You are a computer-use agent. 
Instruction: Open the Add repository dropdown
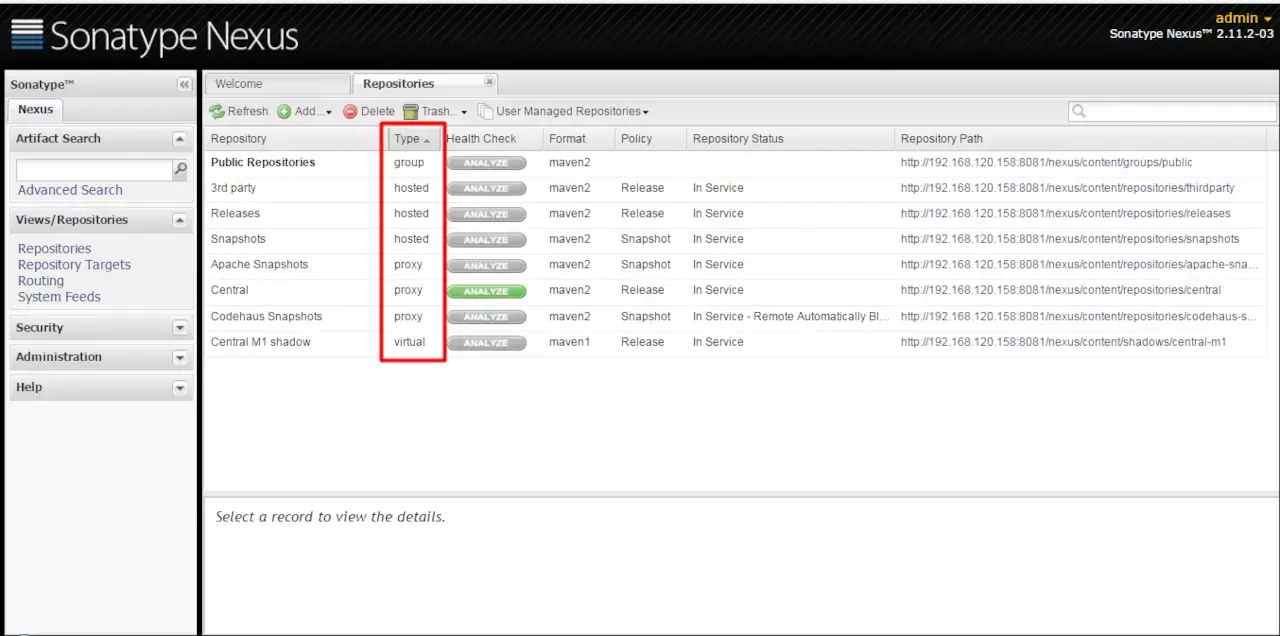[304, 111]
